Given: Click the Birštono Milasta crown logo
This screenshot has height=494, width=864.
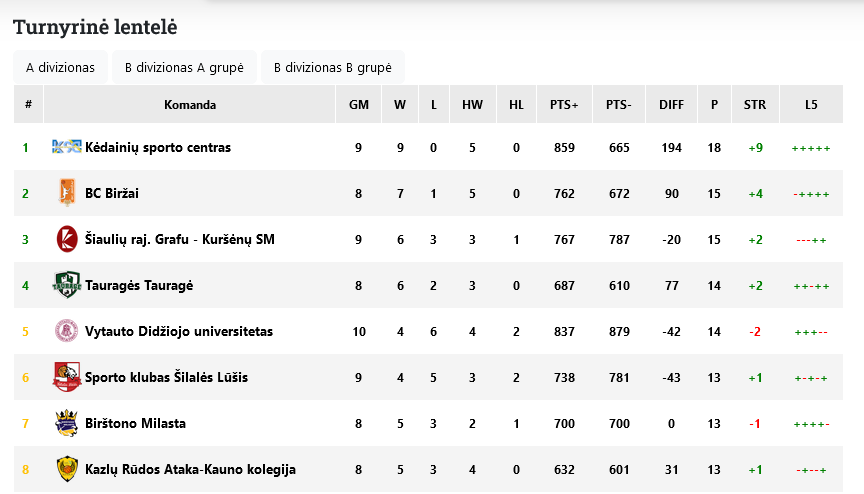Looking at the screenshot, I should point(67,423).
